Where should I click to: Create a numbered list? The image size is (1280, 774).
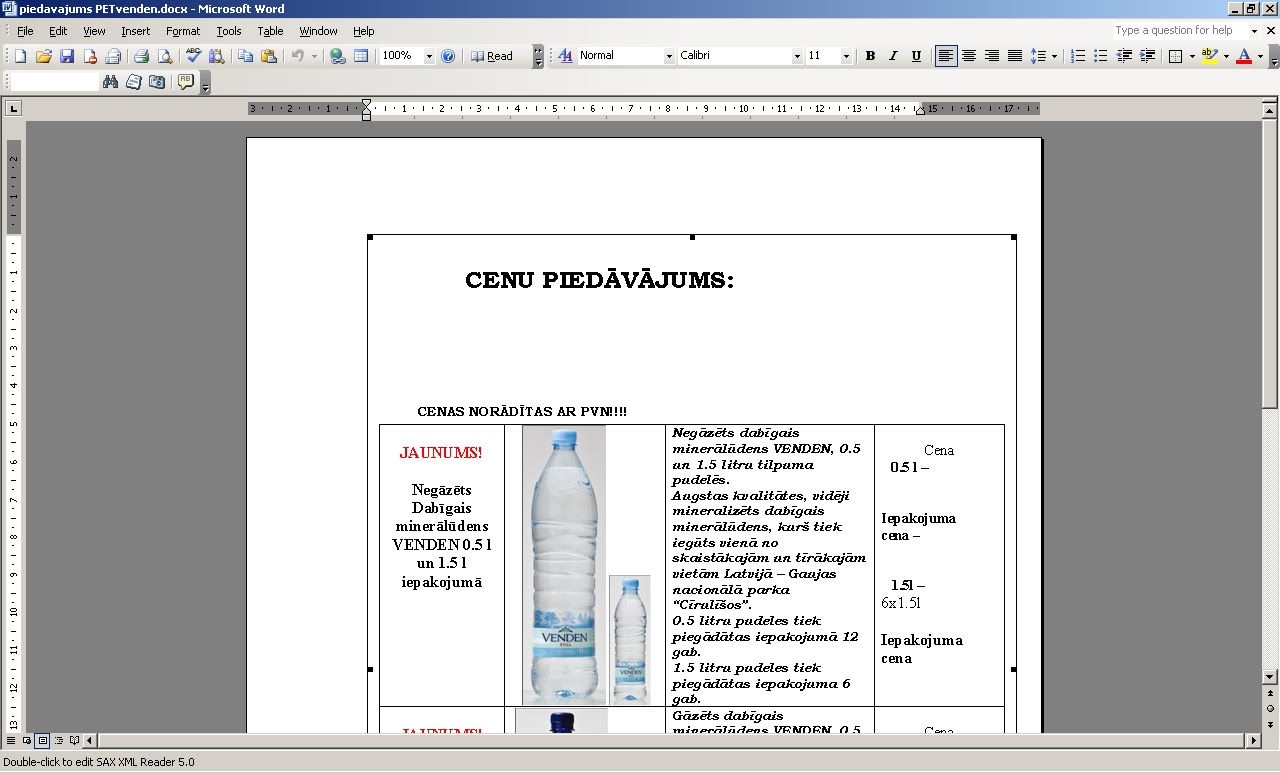tap(1077, 56)
